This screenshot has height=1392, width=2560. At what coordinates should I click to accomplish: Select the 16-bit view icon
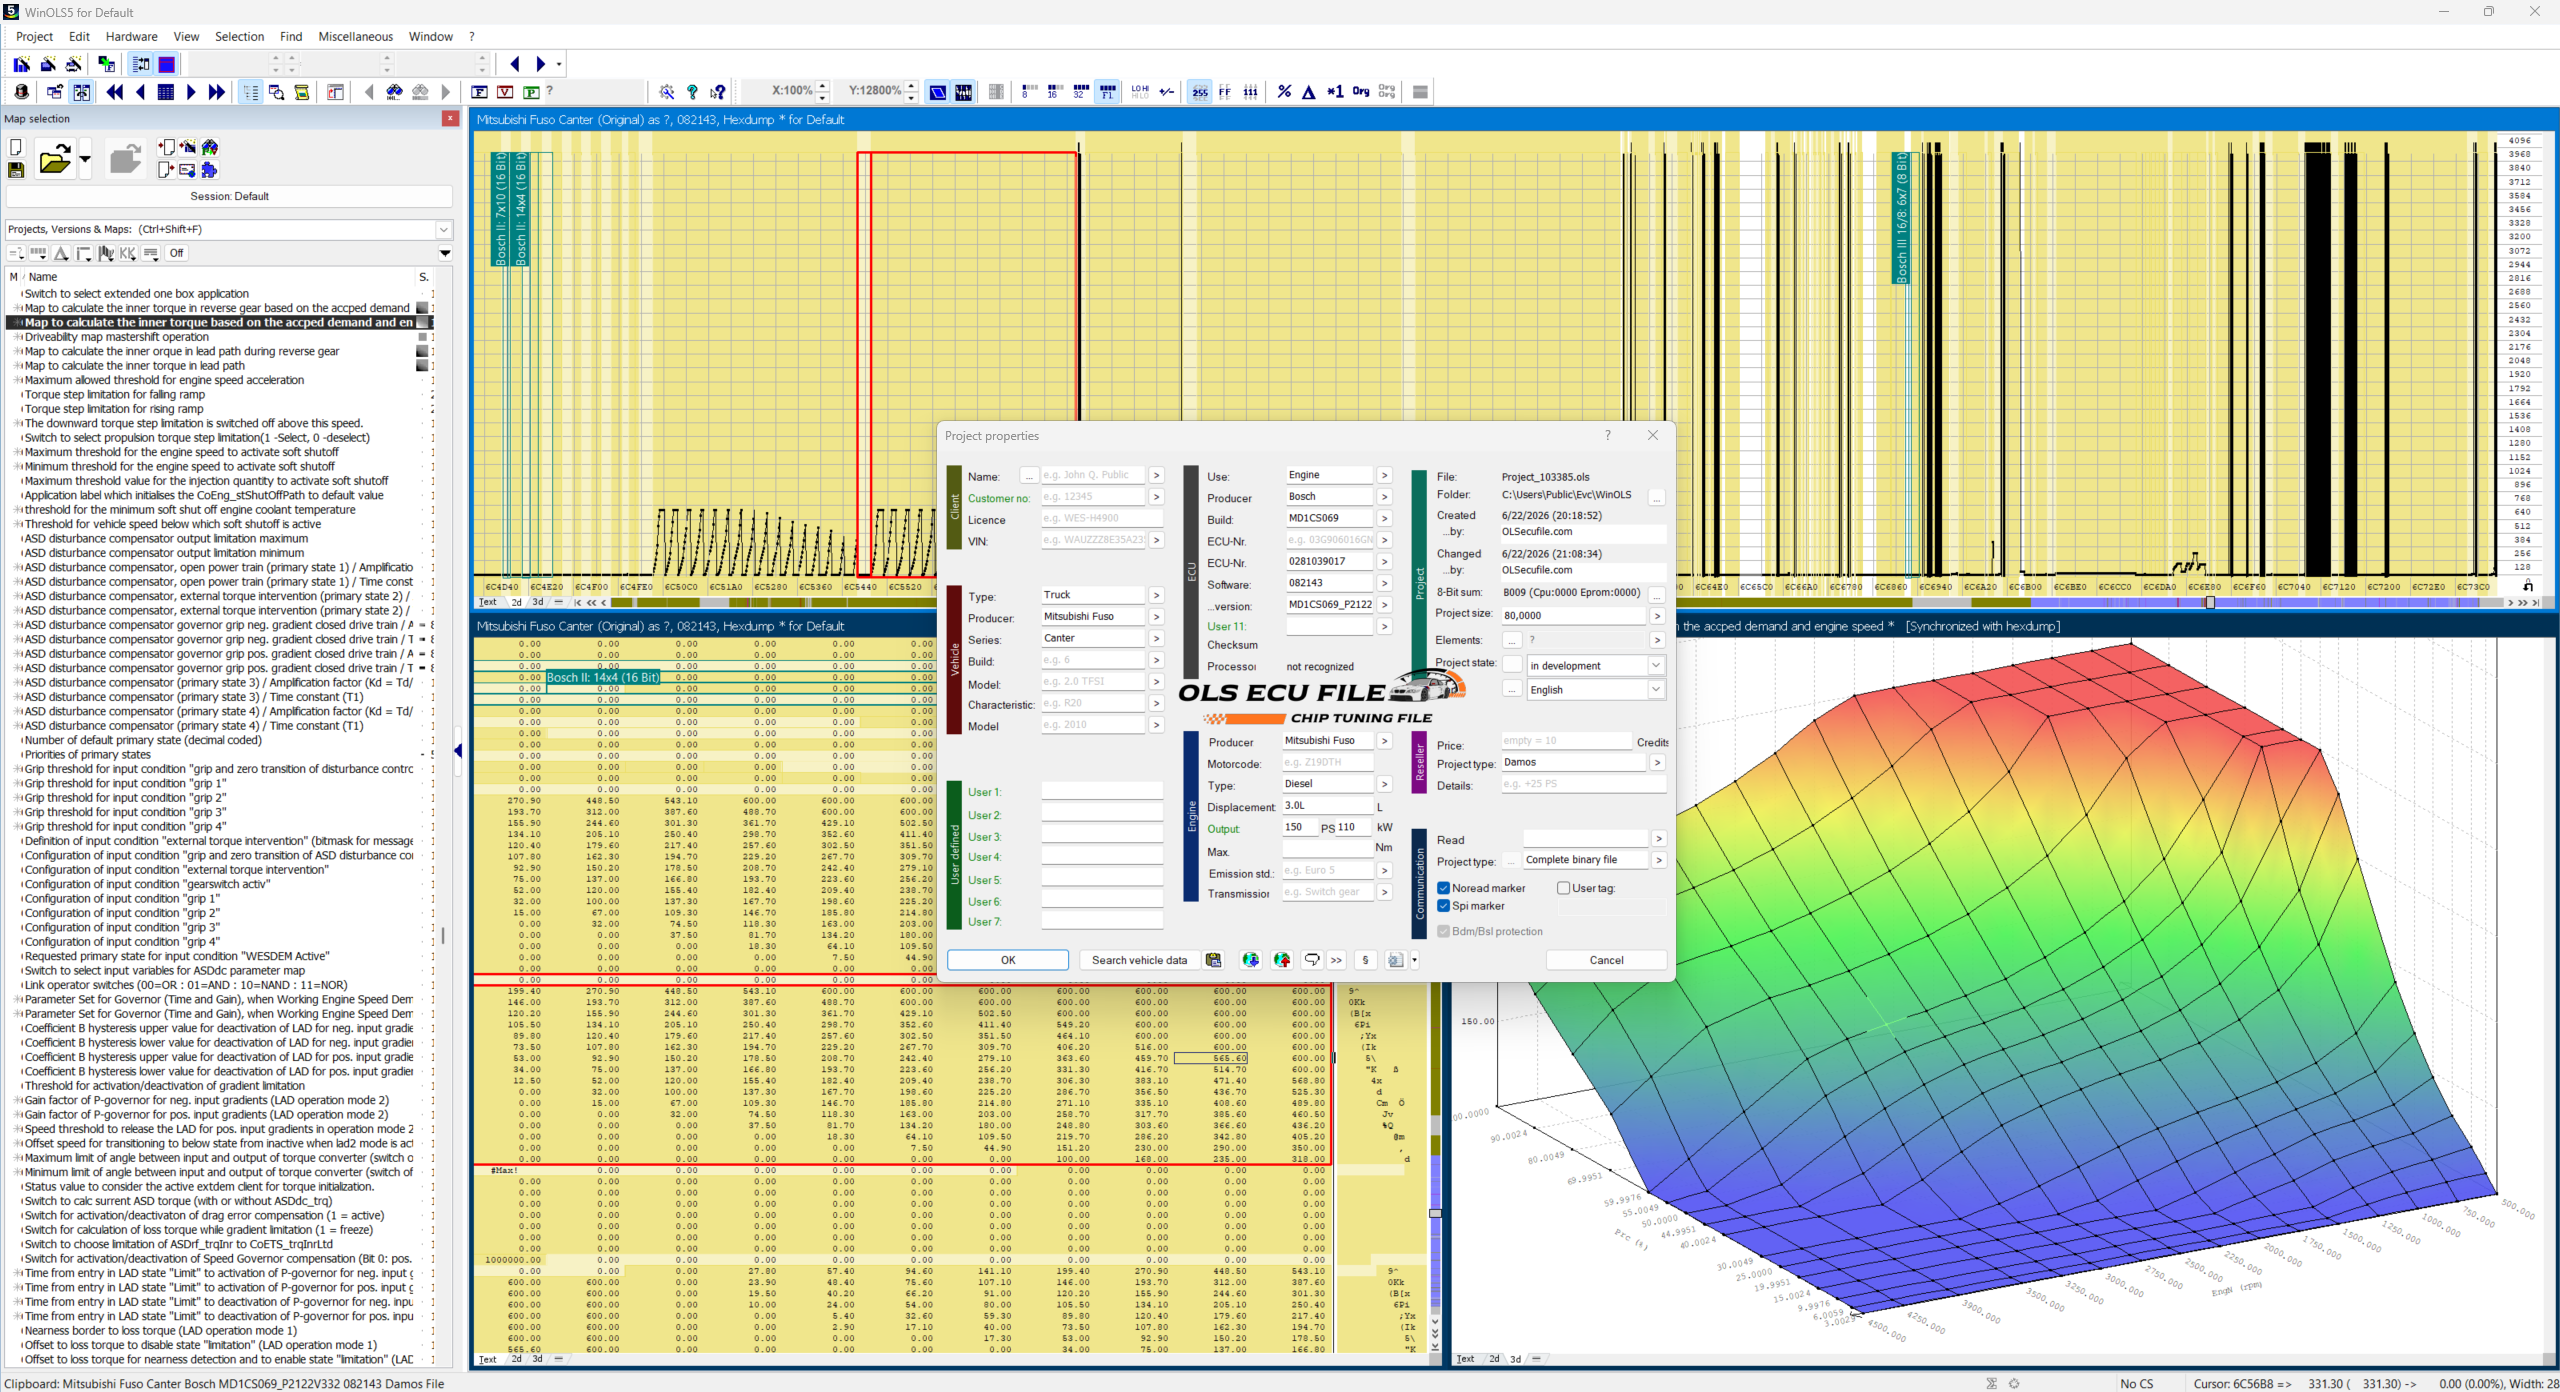1054,92
